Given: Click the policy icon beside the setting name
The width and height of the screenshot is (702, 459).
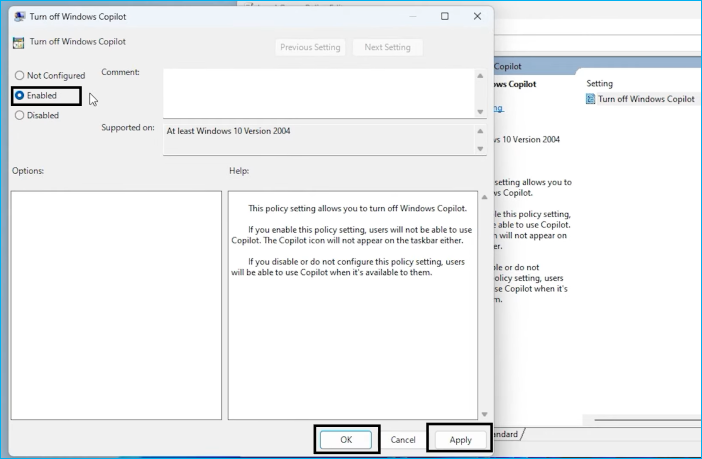Looking at the screenshot, I should (x=19, y=42).
